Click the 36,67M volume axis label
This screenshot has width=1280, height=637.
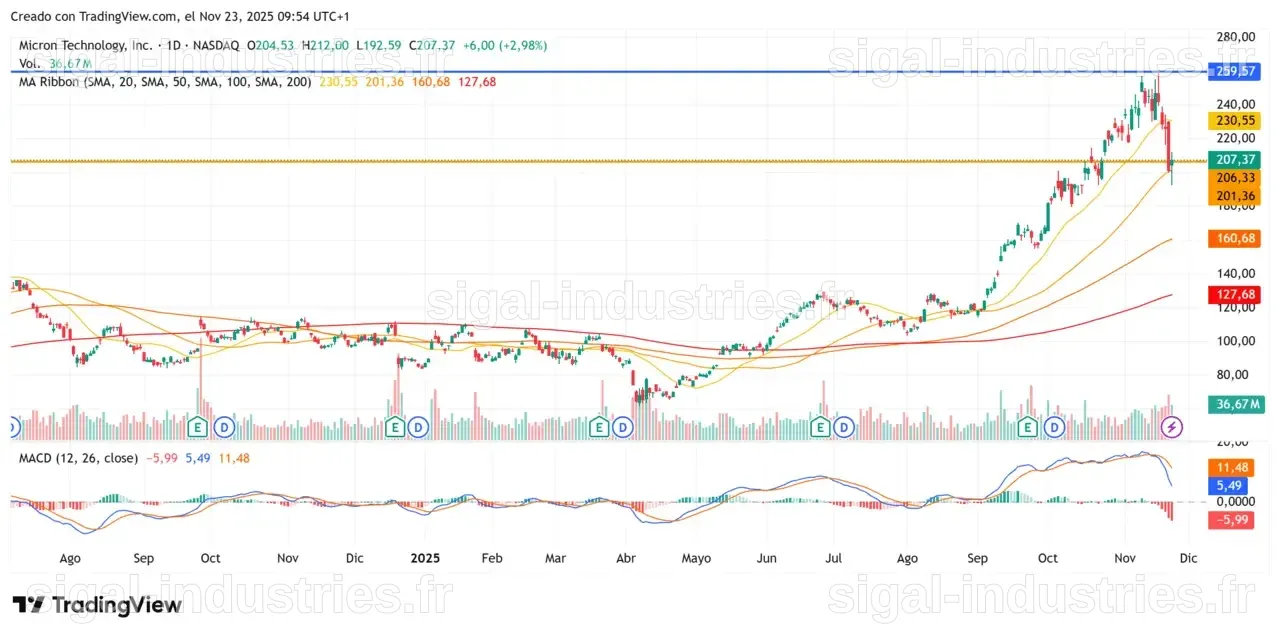click(x=1236, y=404)
